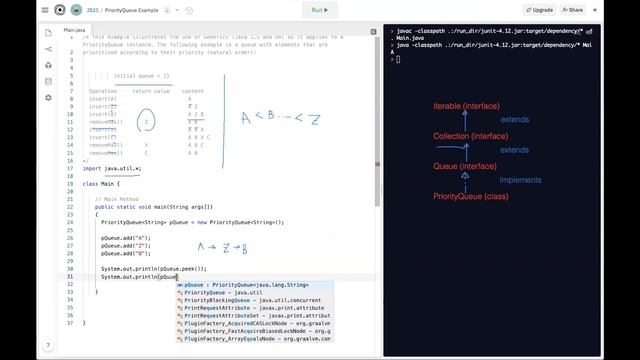Click the console terminal prompt cursor
The height and width of the screenshot is (360, 640).
click(x=398, y=60)
